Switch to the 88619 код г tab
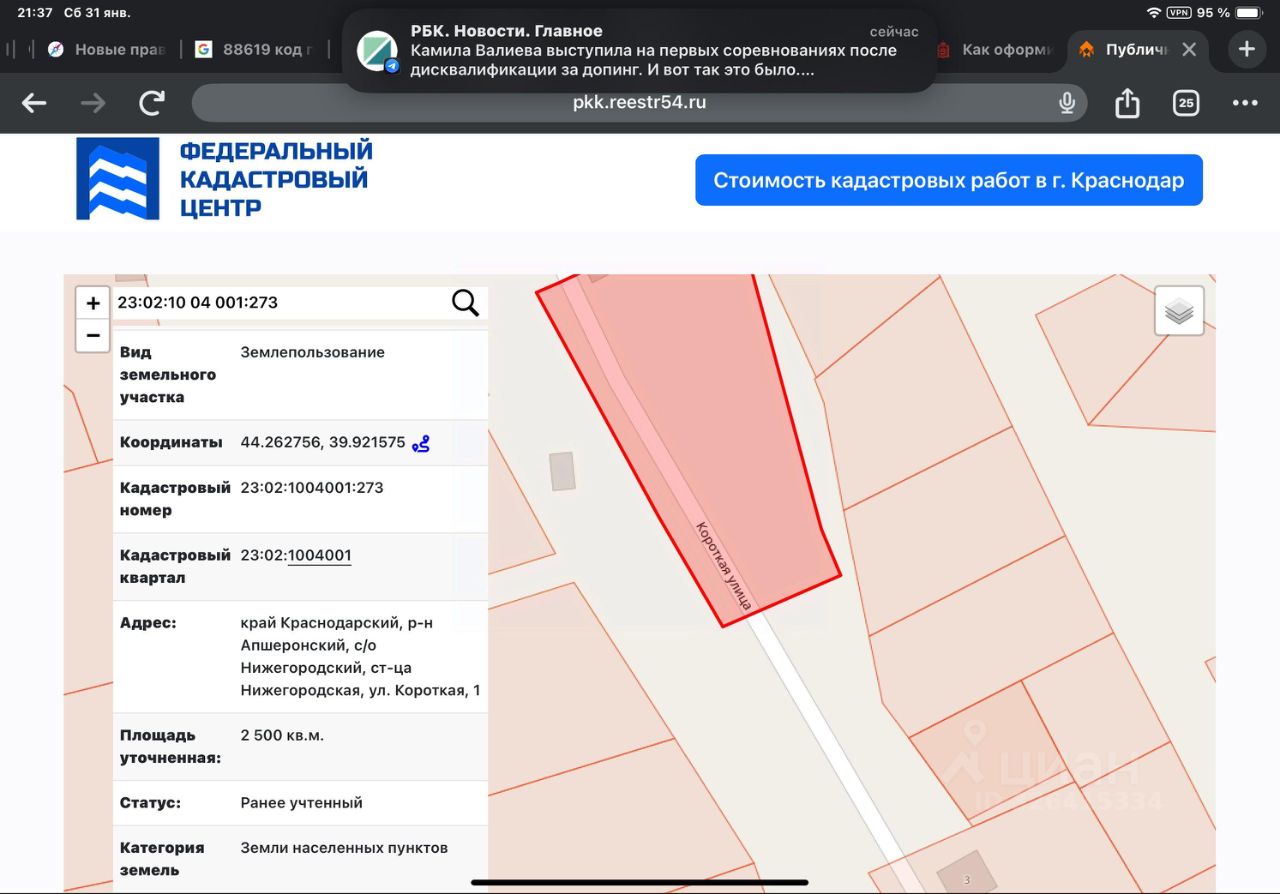Image resolution: width=1280 pixels, height=894 pixels. pos(254,49)
